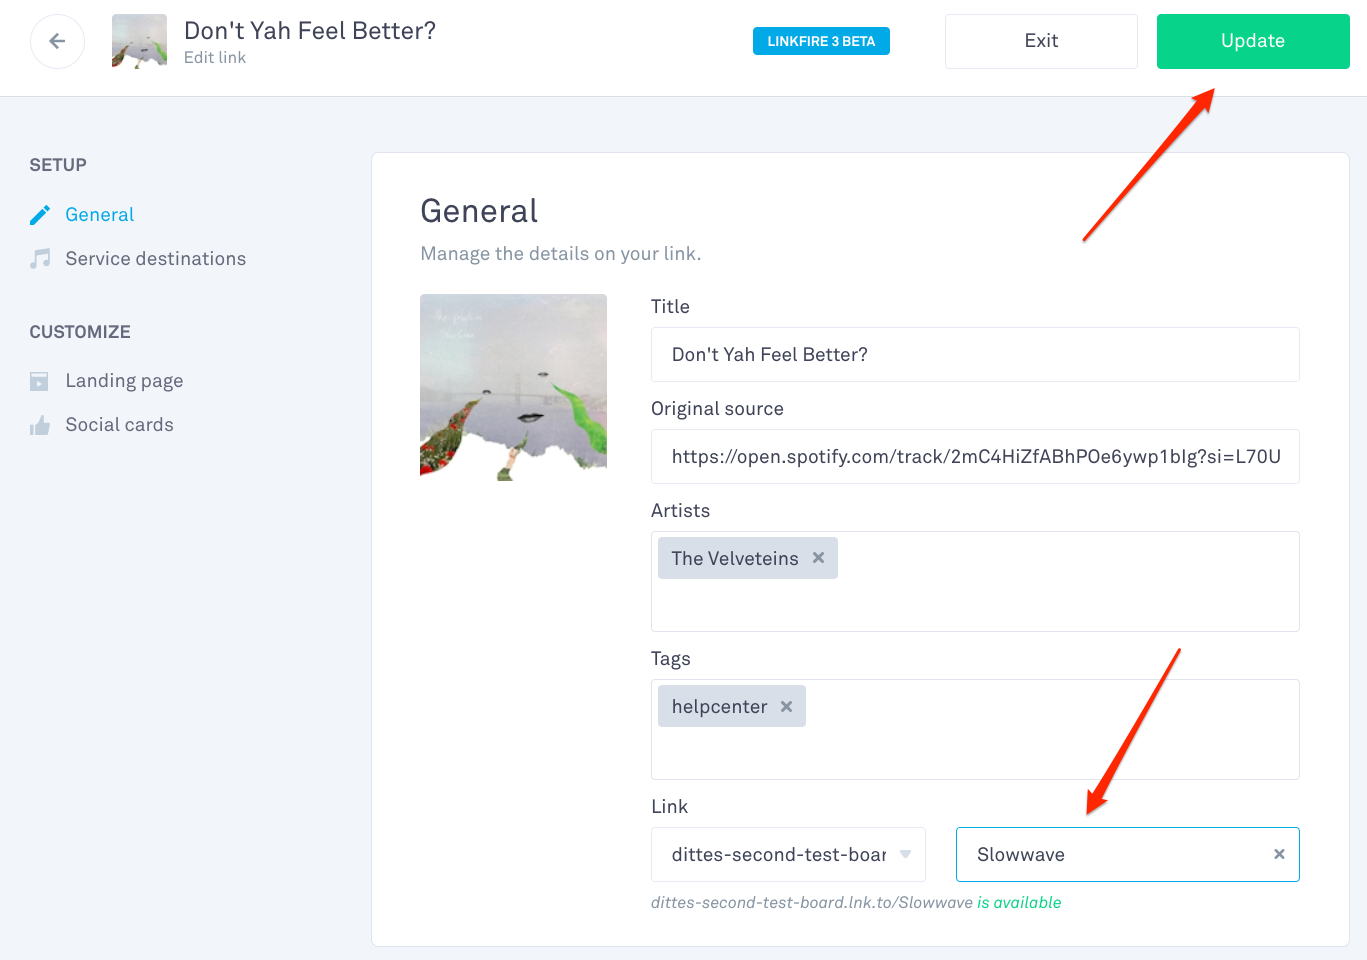Screen dimensions: 1367x960
Task: Open Social cards customization
Action: pyautogui.click(x=119, y=425)
